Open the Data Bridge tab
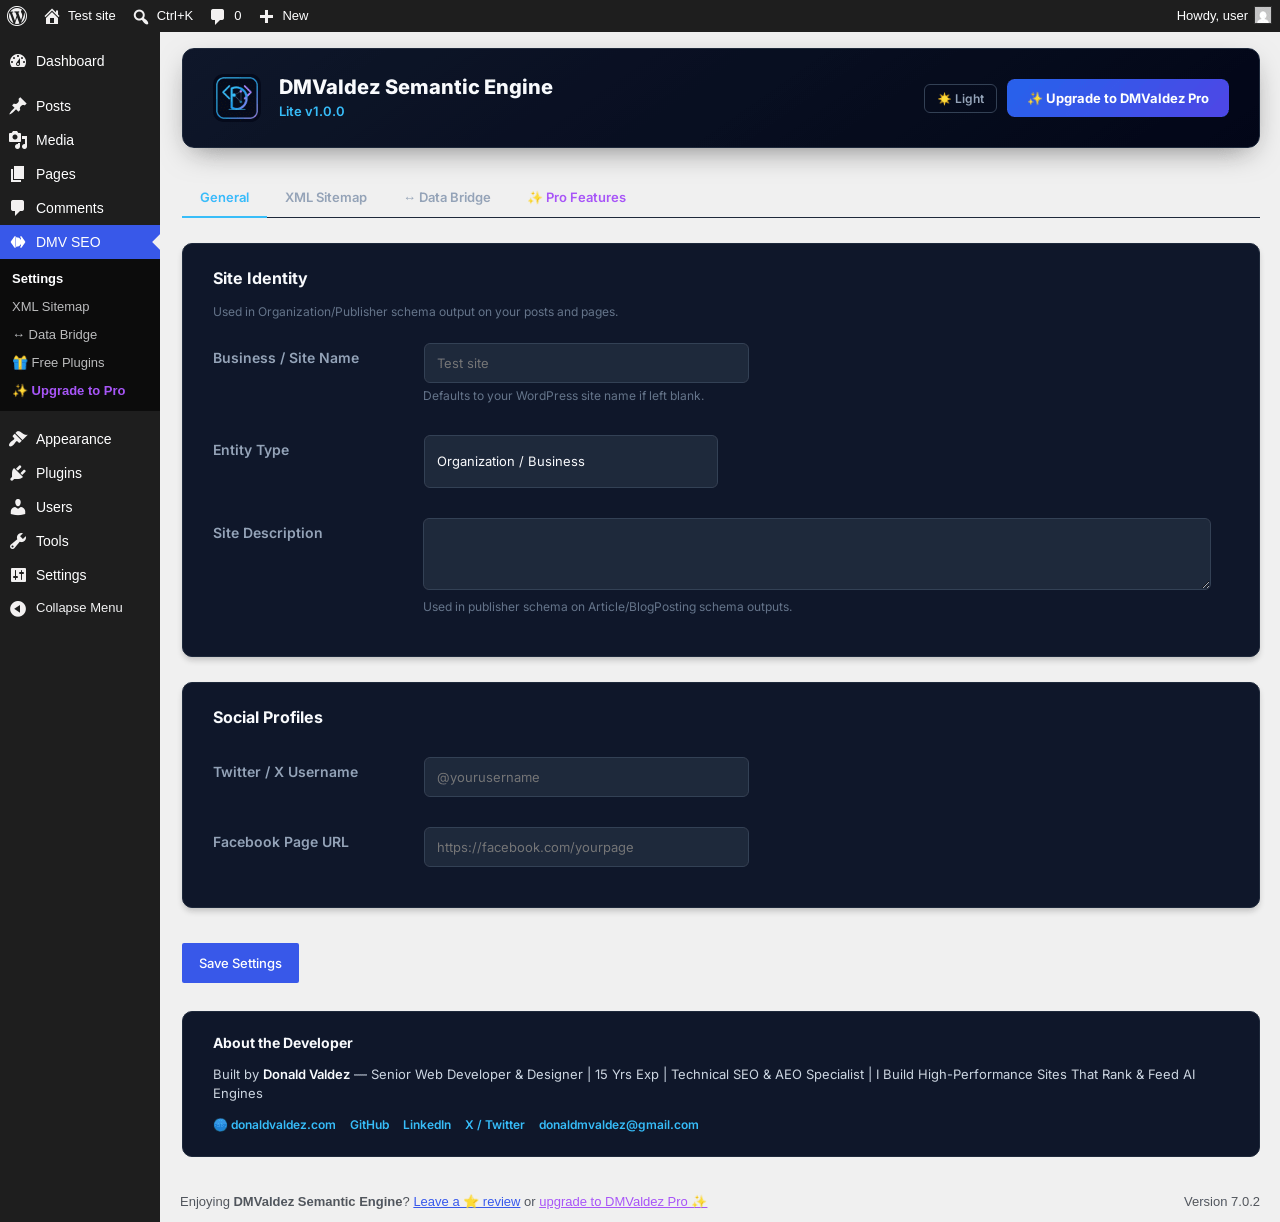 pyautogui.click(x=447, y=198)
